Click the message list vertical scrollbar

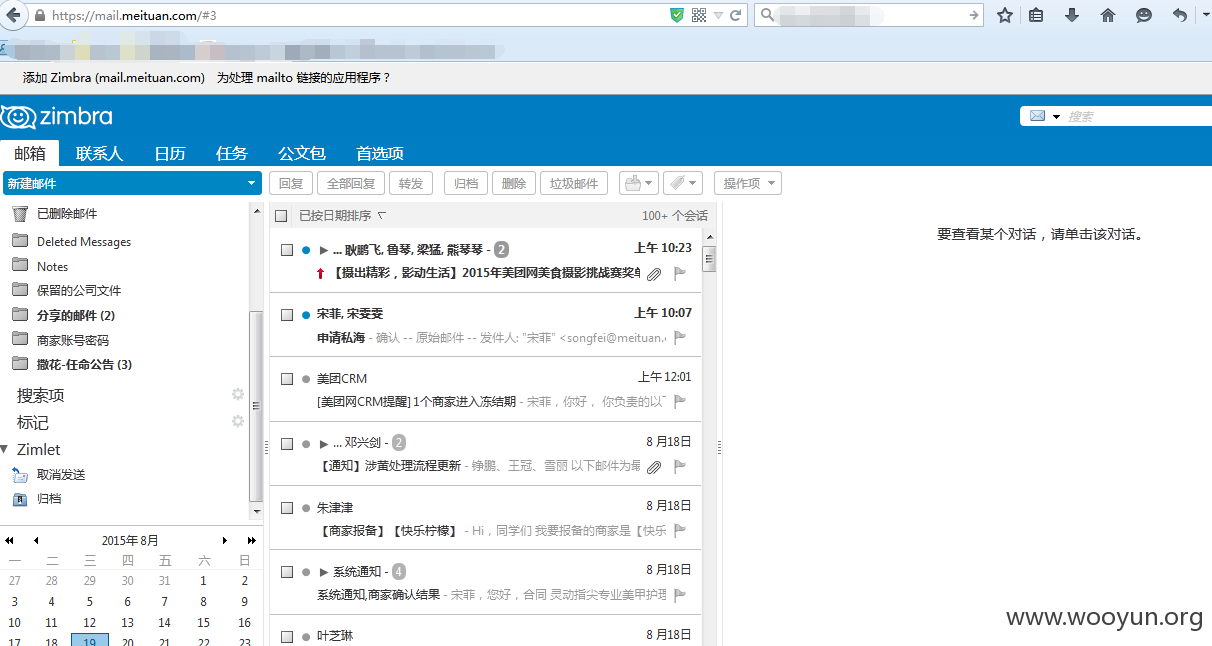pyautogui.click(x=709, y=258)
